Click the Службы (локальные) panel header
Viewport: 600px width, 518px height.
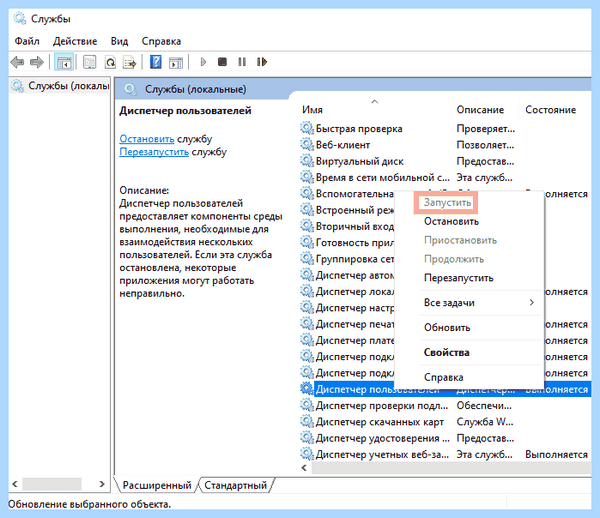point(195,90)
